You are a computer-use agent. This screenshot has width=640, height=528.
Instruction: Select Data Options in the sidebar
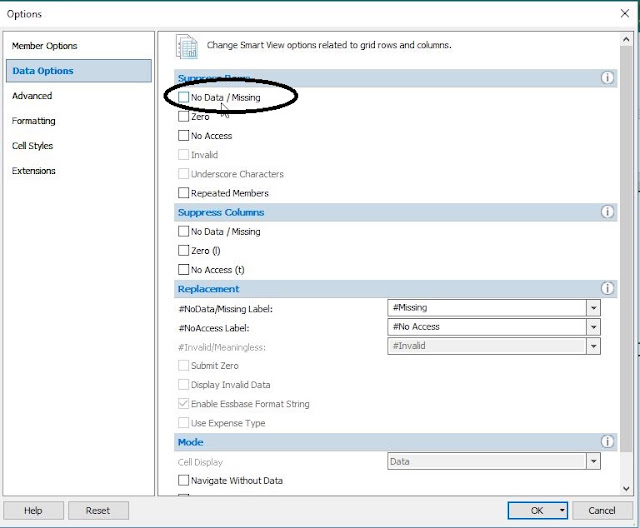pyautogui.click(x=79, y=71)
